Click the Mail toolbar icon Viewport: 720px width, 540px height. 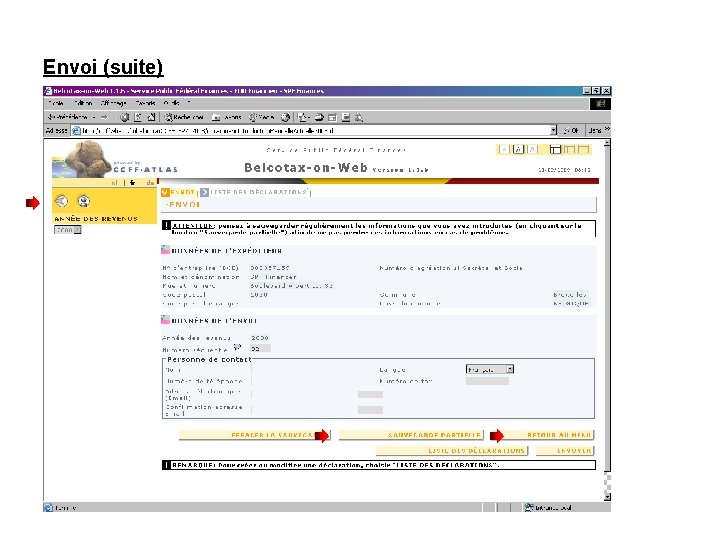pos(303,118)
